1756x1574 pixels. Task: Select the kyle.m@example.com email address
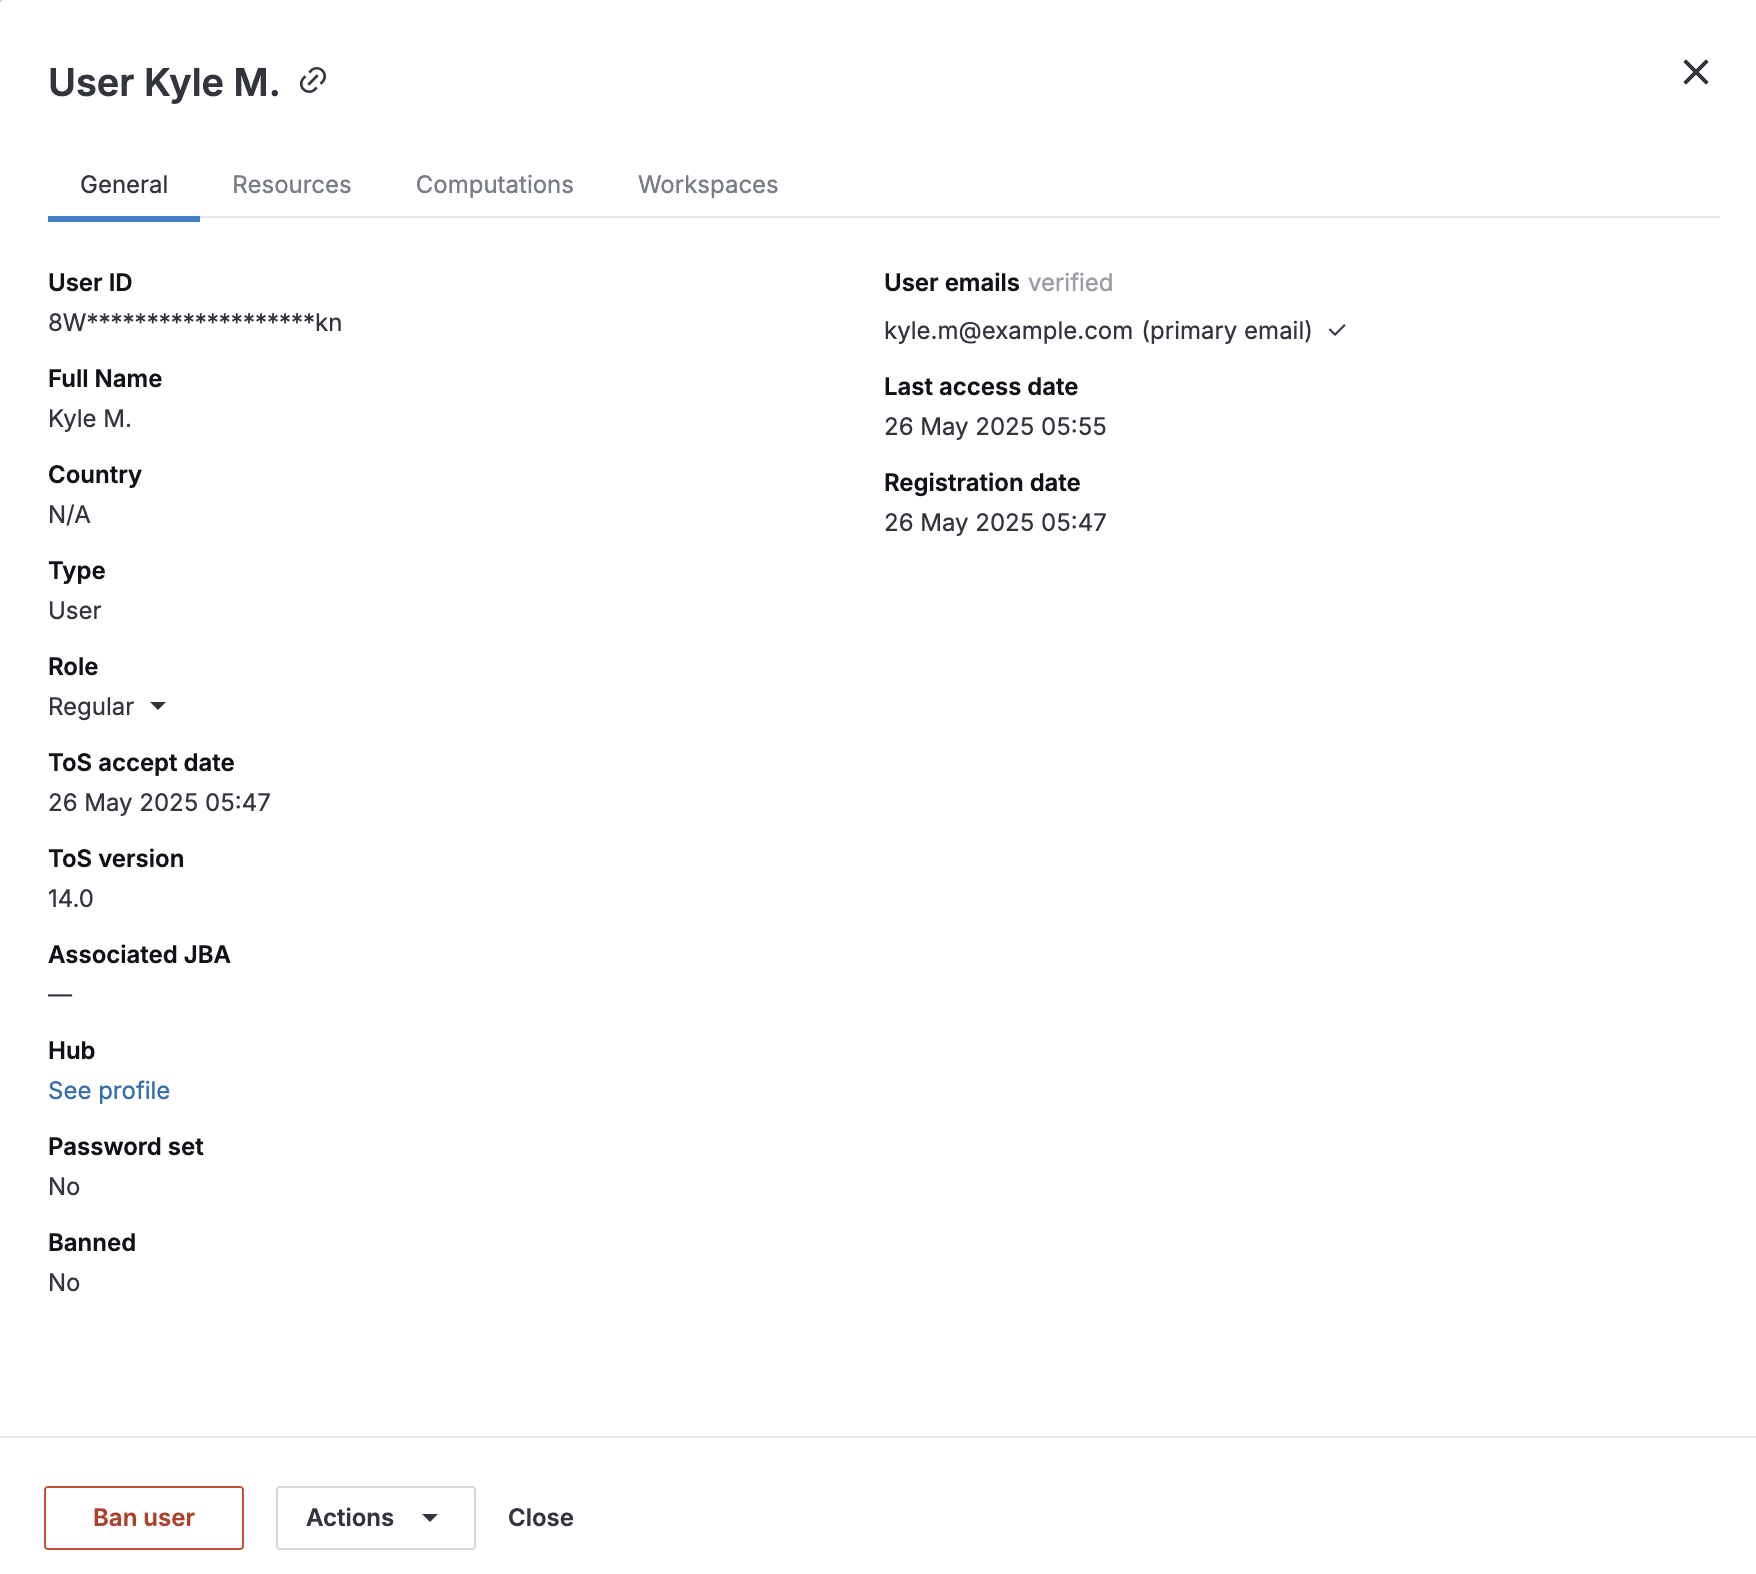coord(1008,330)
